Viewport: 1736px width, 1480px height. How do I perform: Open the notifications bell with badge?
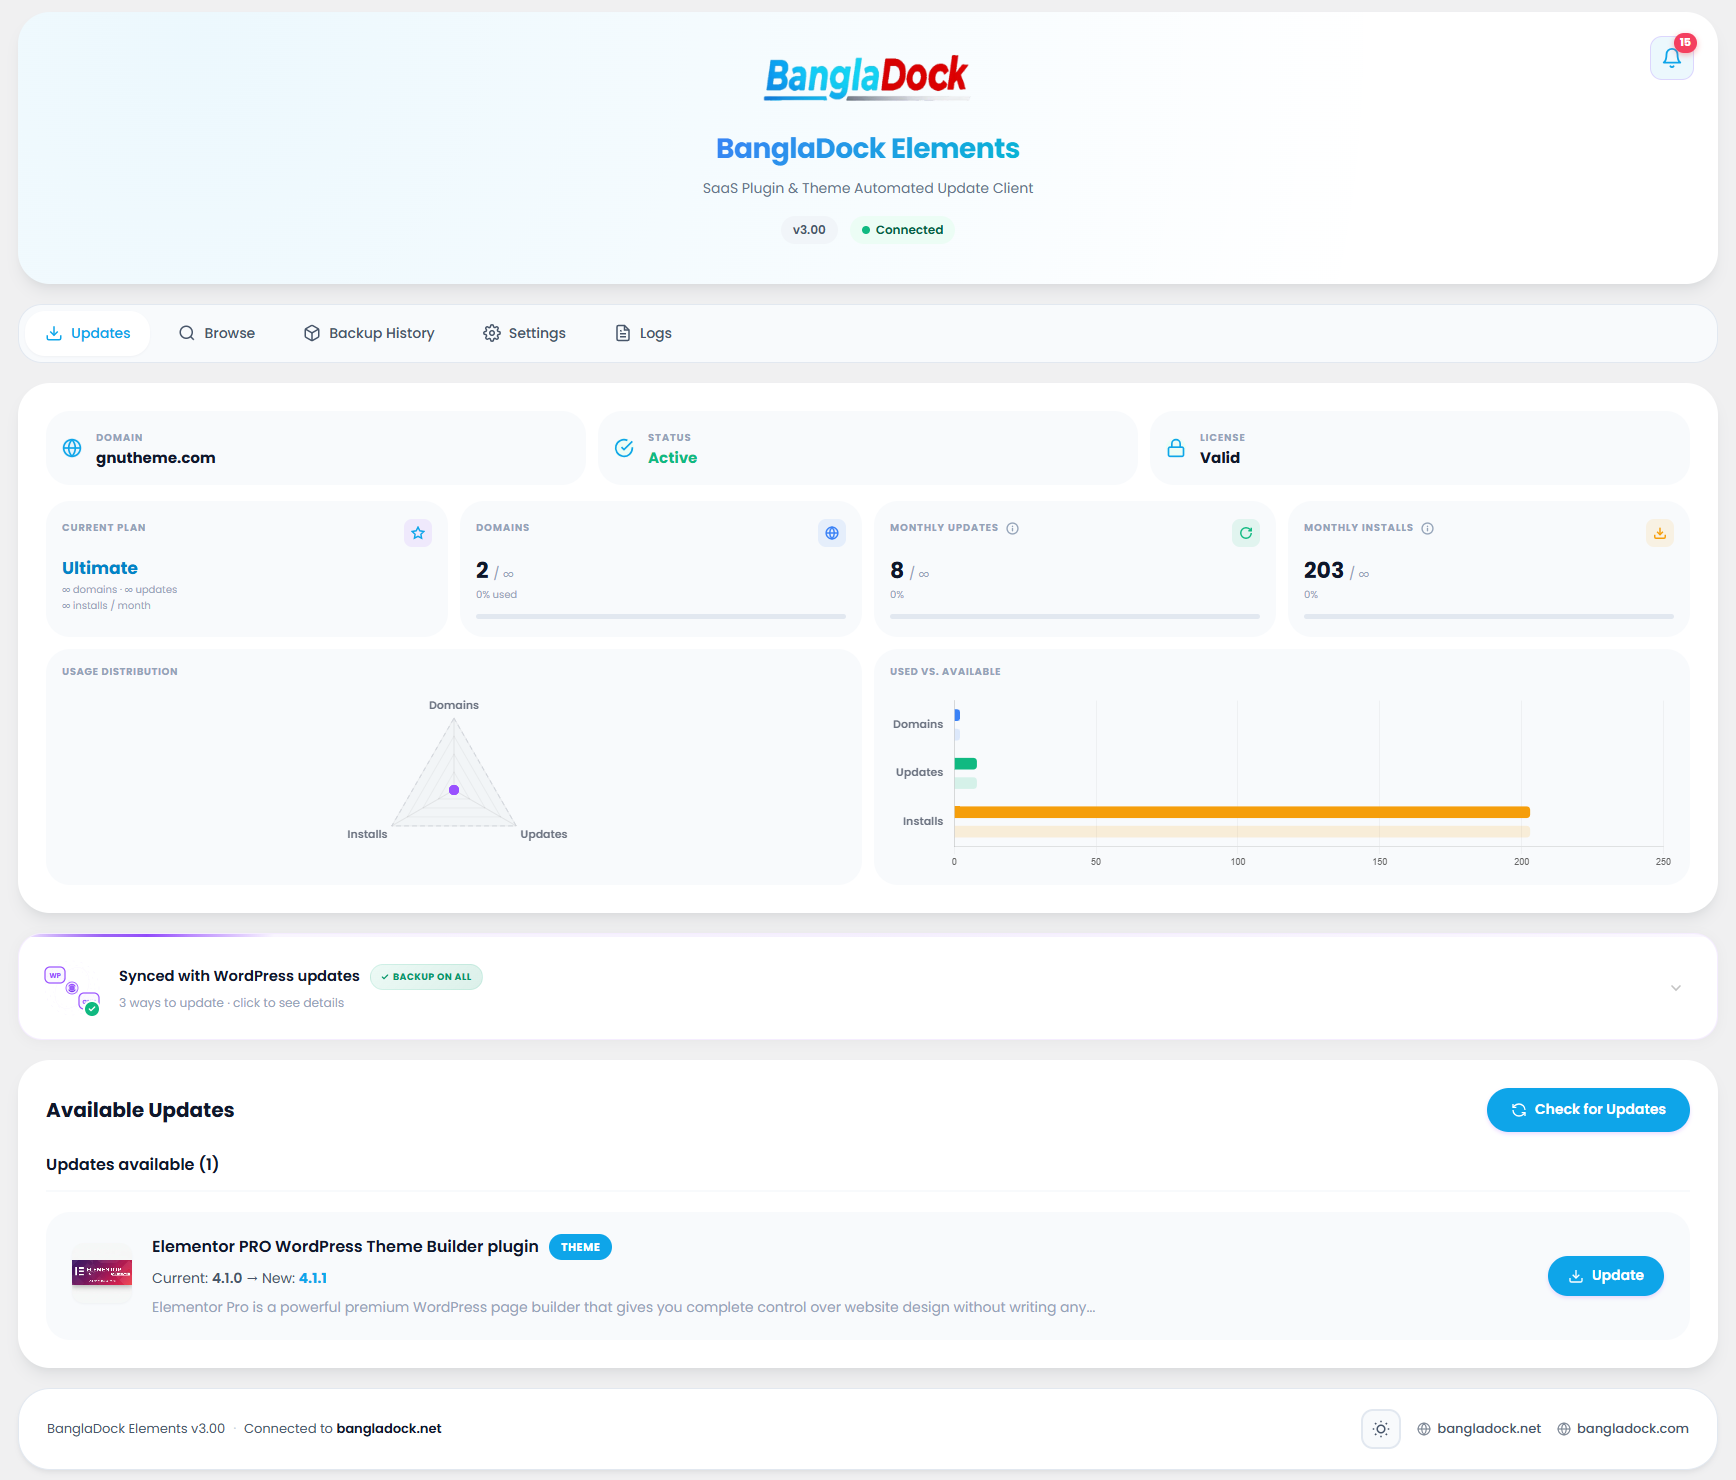click(1671, 58)
